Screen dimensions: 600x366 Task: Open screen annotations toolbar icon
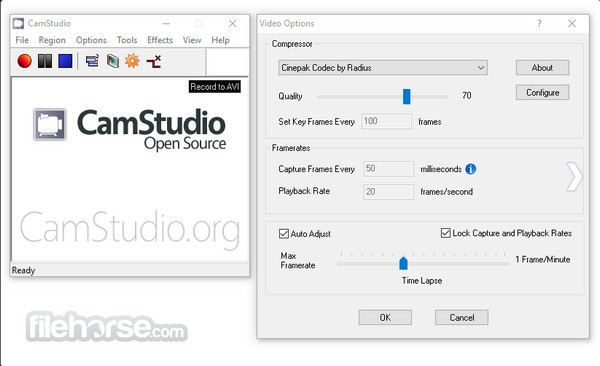[112, 61]
